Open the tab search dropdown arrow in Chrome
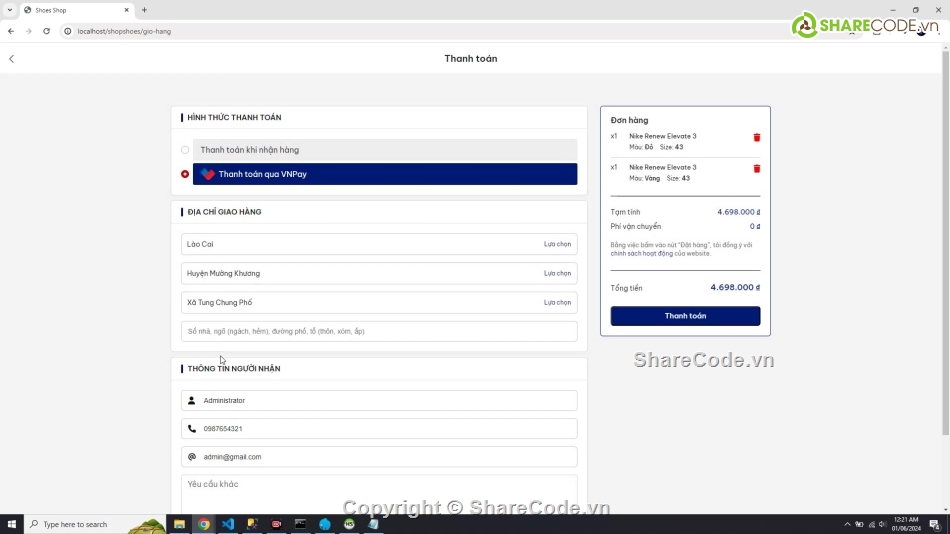 (10, 10)
